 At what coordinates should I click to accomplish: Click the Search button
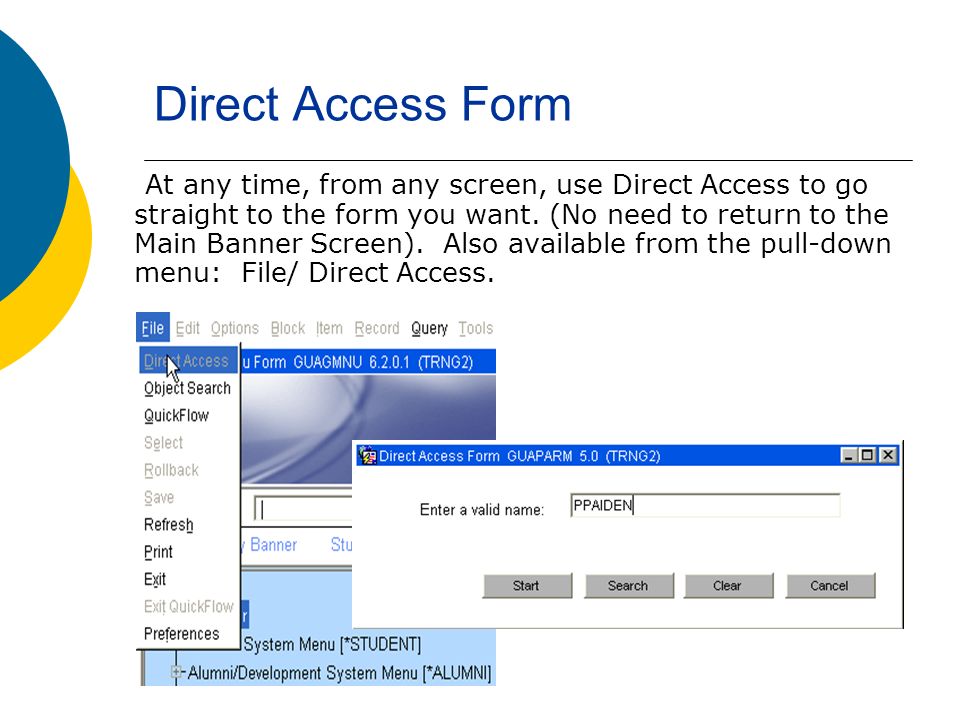629,586
